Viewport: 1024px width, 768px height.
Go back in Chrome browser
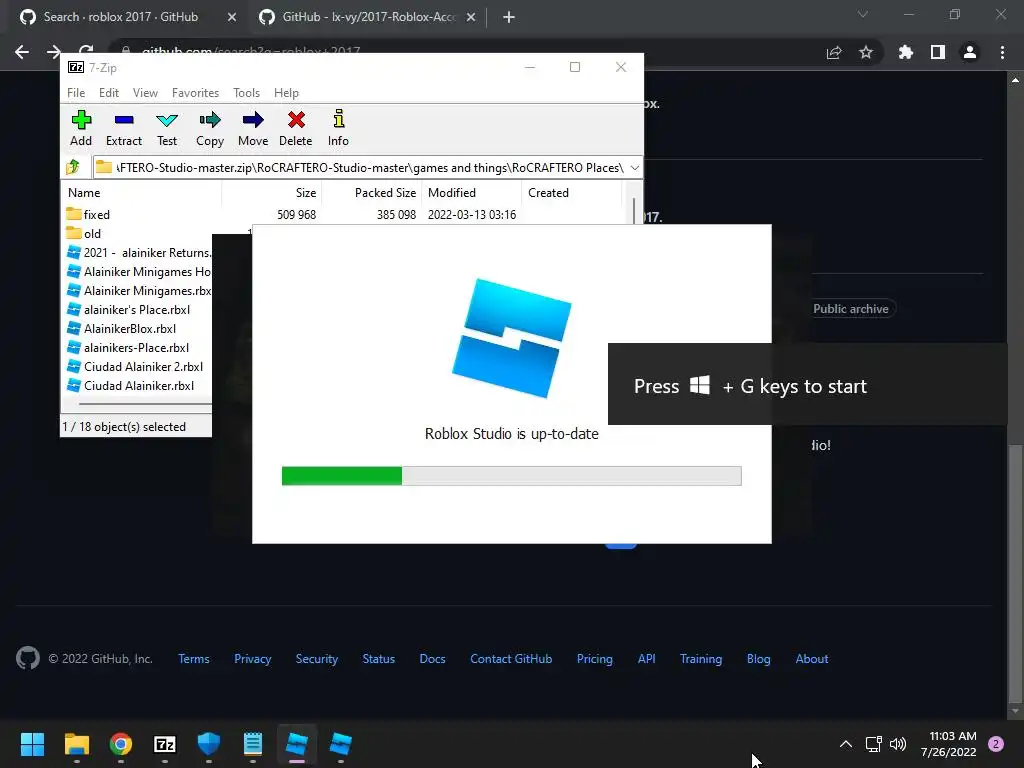tap(22, 52)
